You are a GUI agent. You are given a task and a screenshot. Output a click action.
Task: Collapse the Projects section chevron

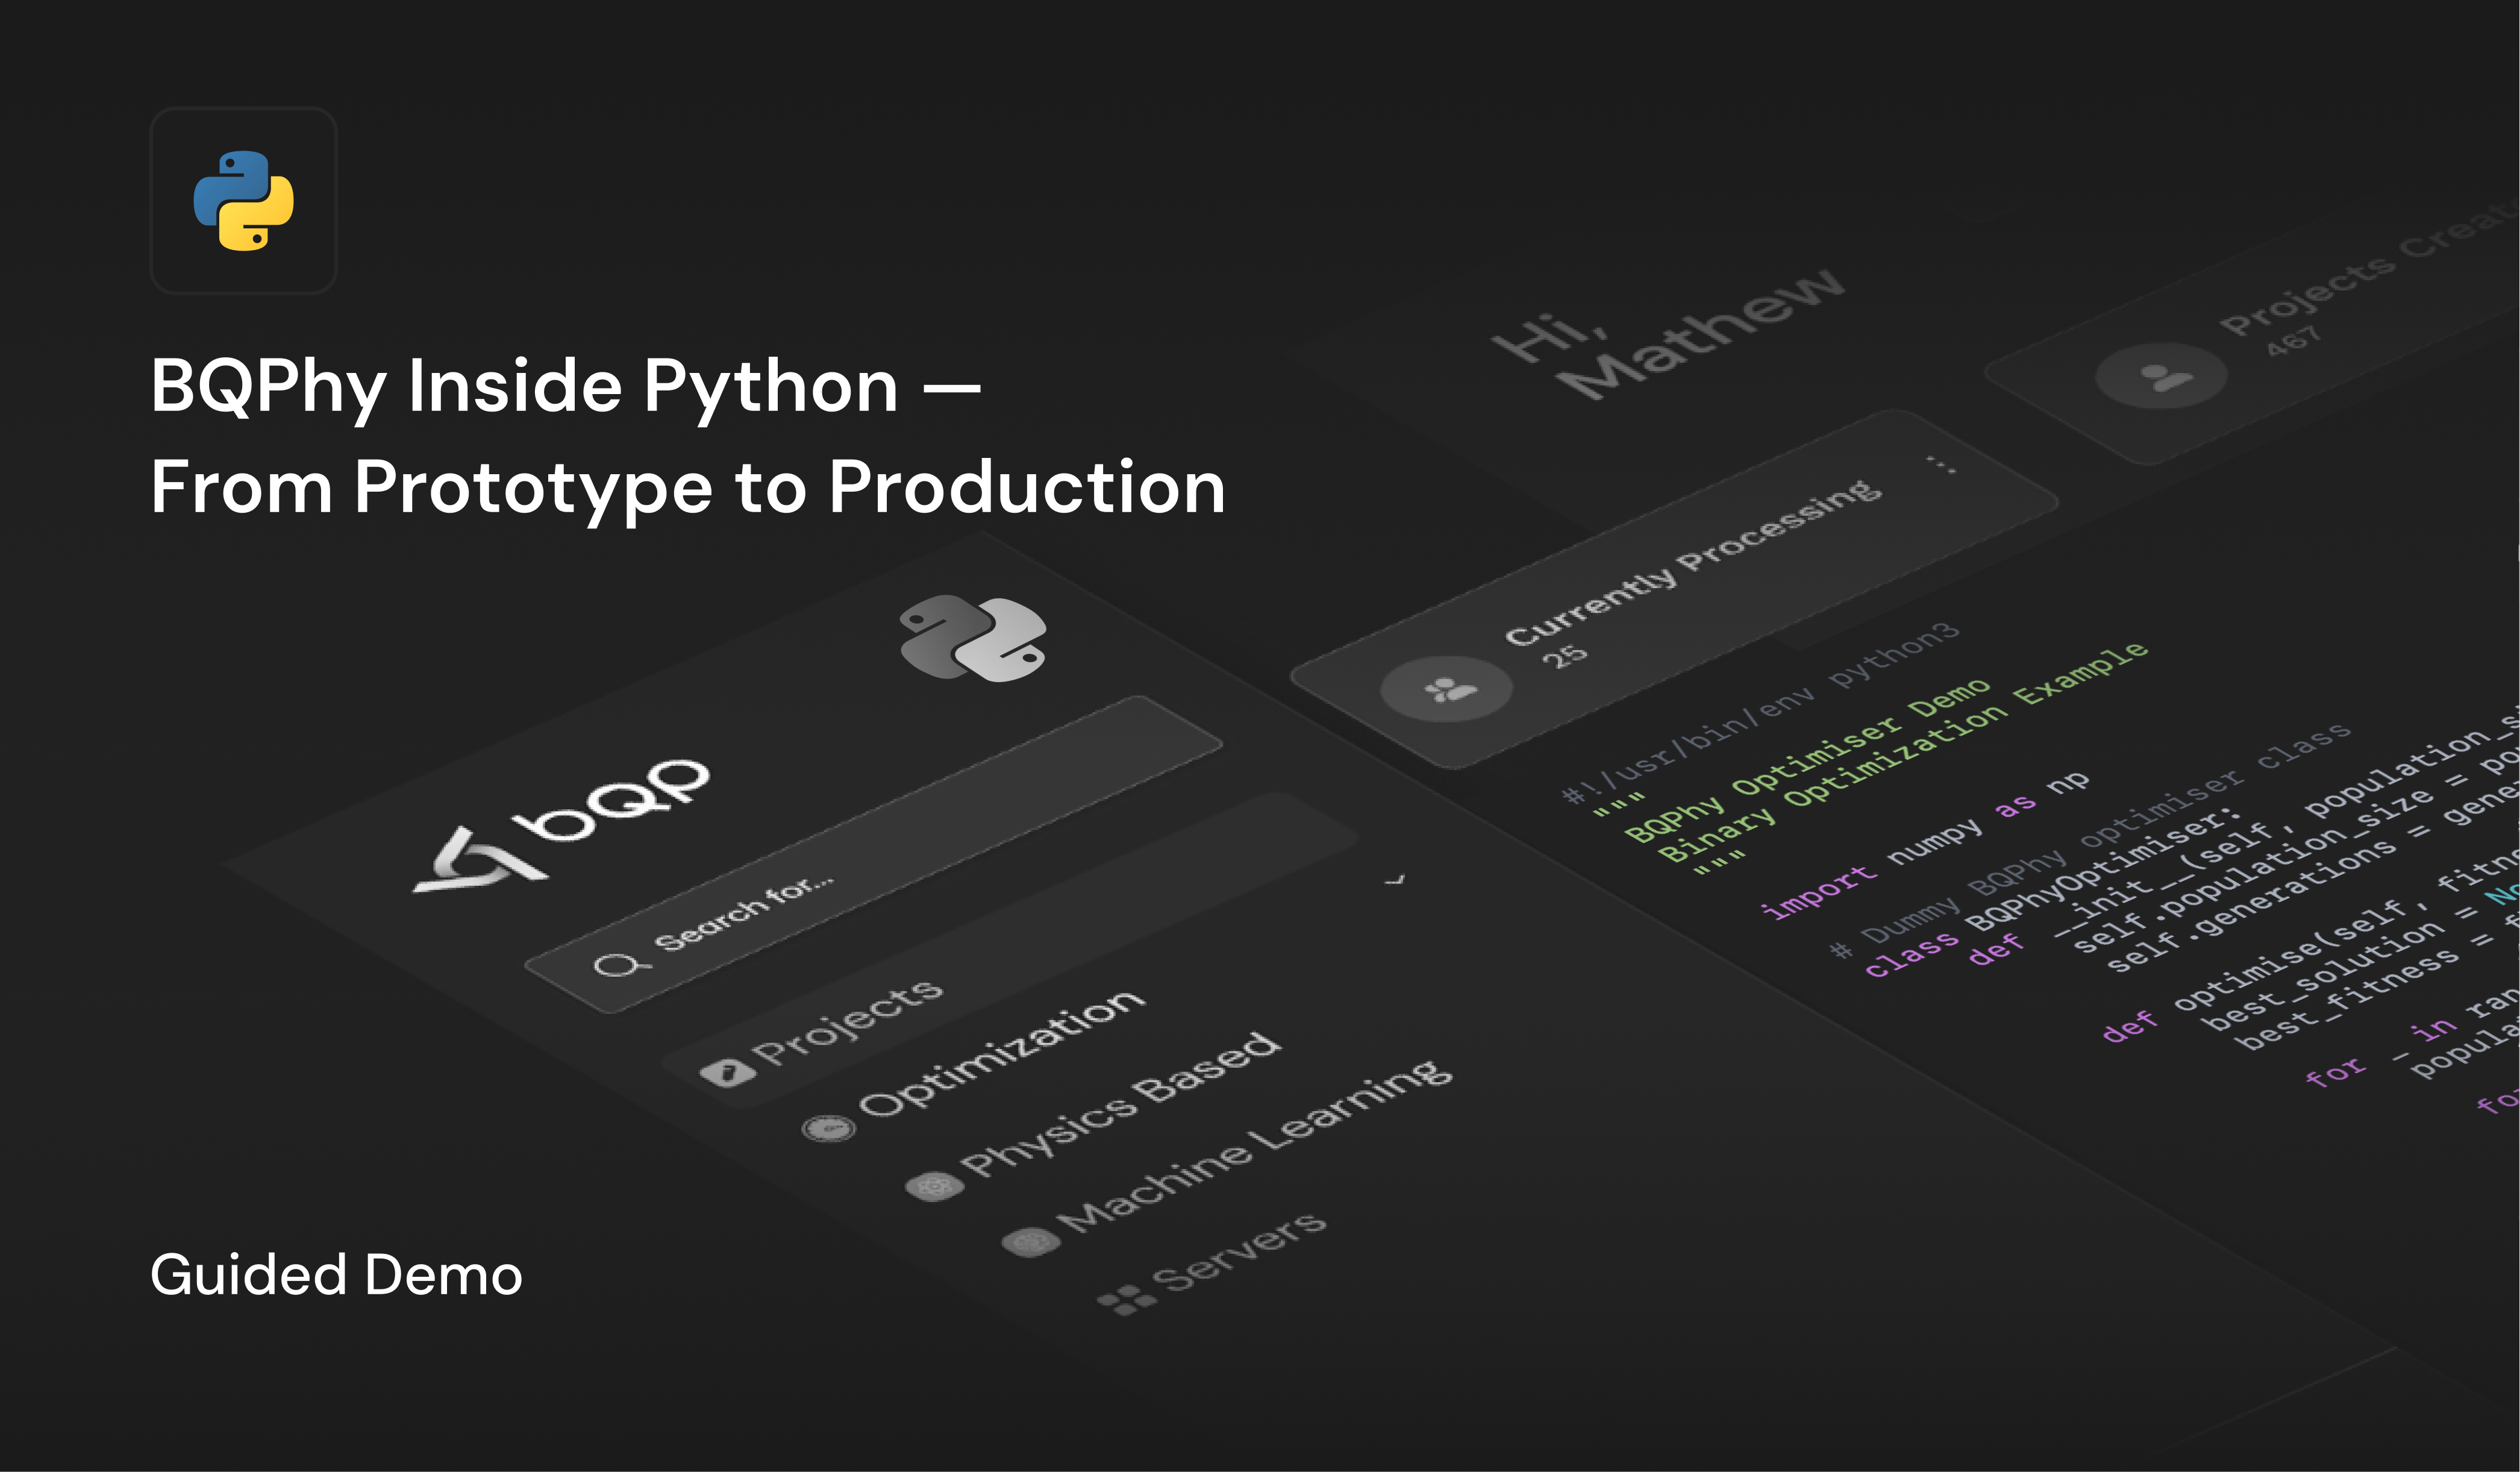click(1395, 880)
